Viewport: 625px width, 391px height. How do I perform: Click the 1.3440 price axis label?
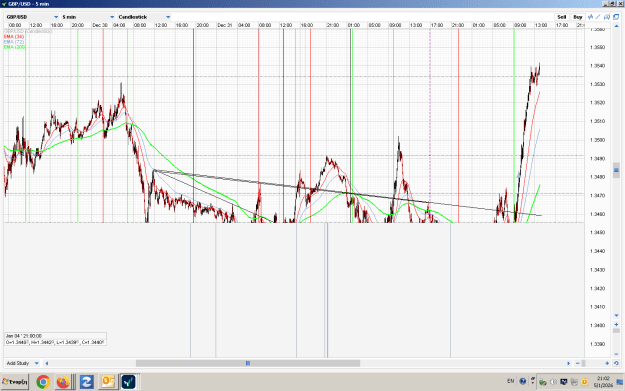point(597,251)
